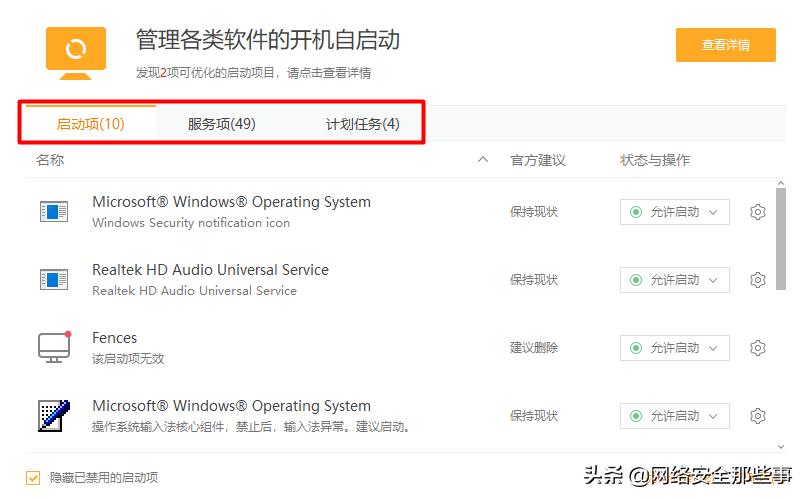Click the scrollbar up arrow
This screenshot has width=807, height=500.
coord(781,183)
